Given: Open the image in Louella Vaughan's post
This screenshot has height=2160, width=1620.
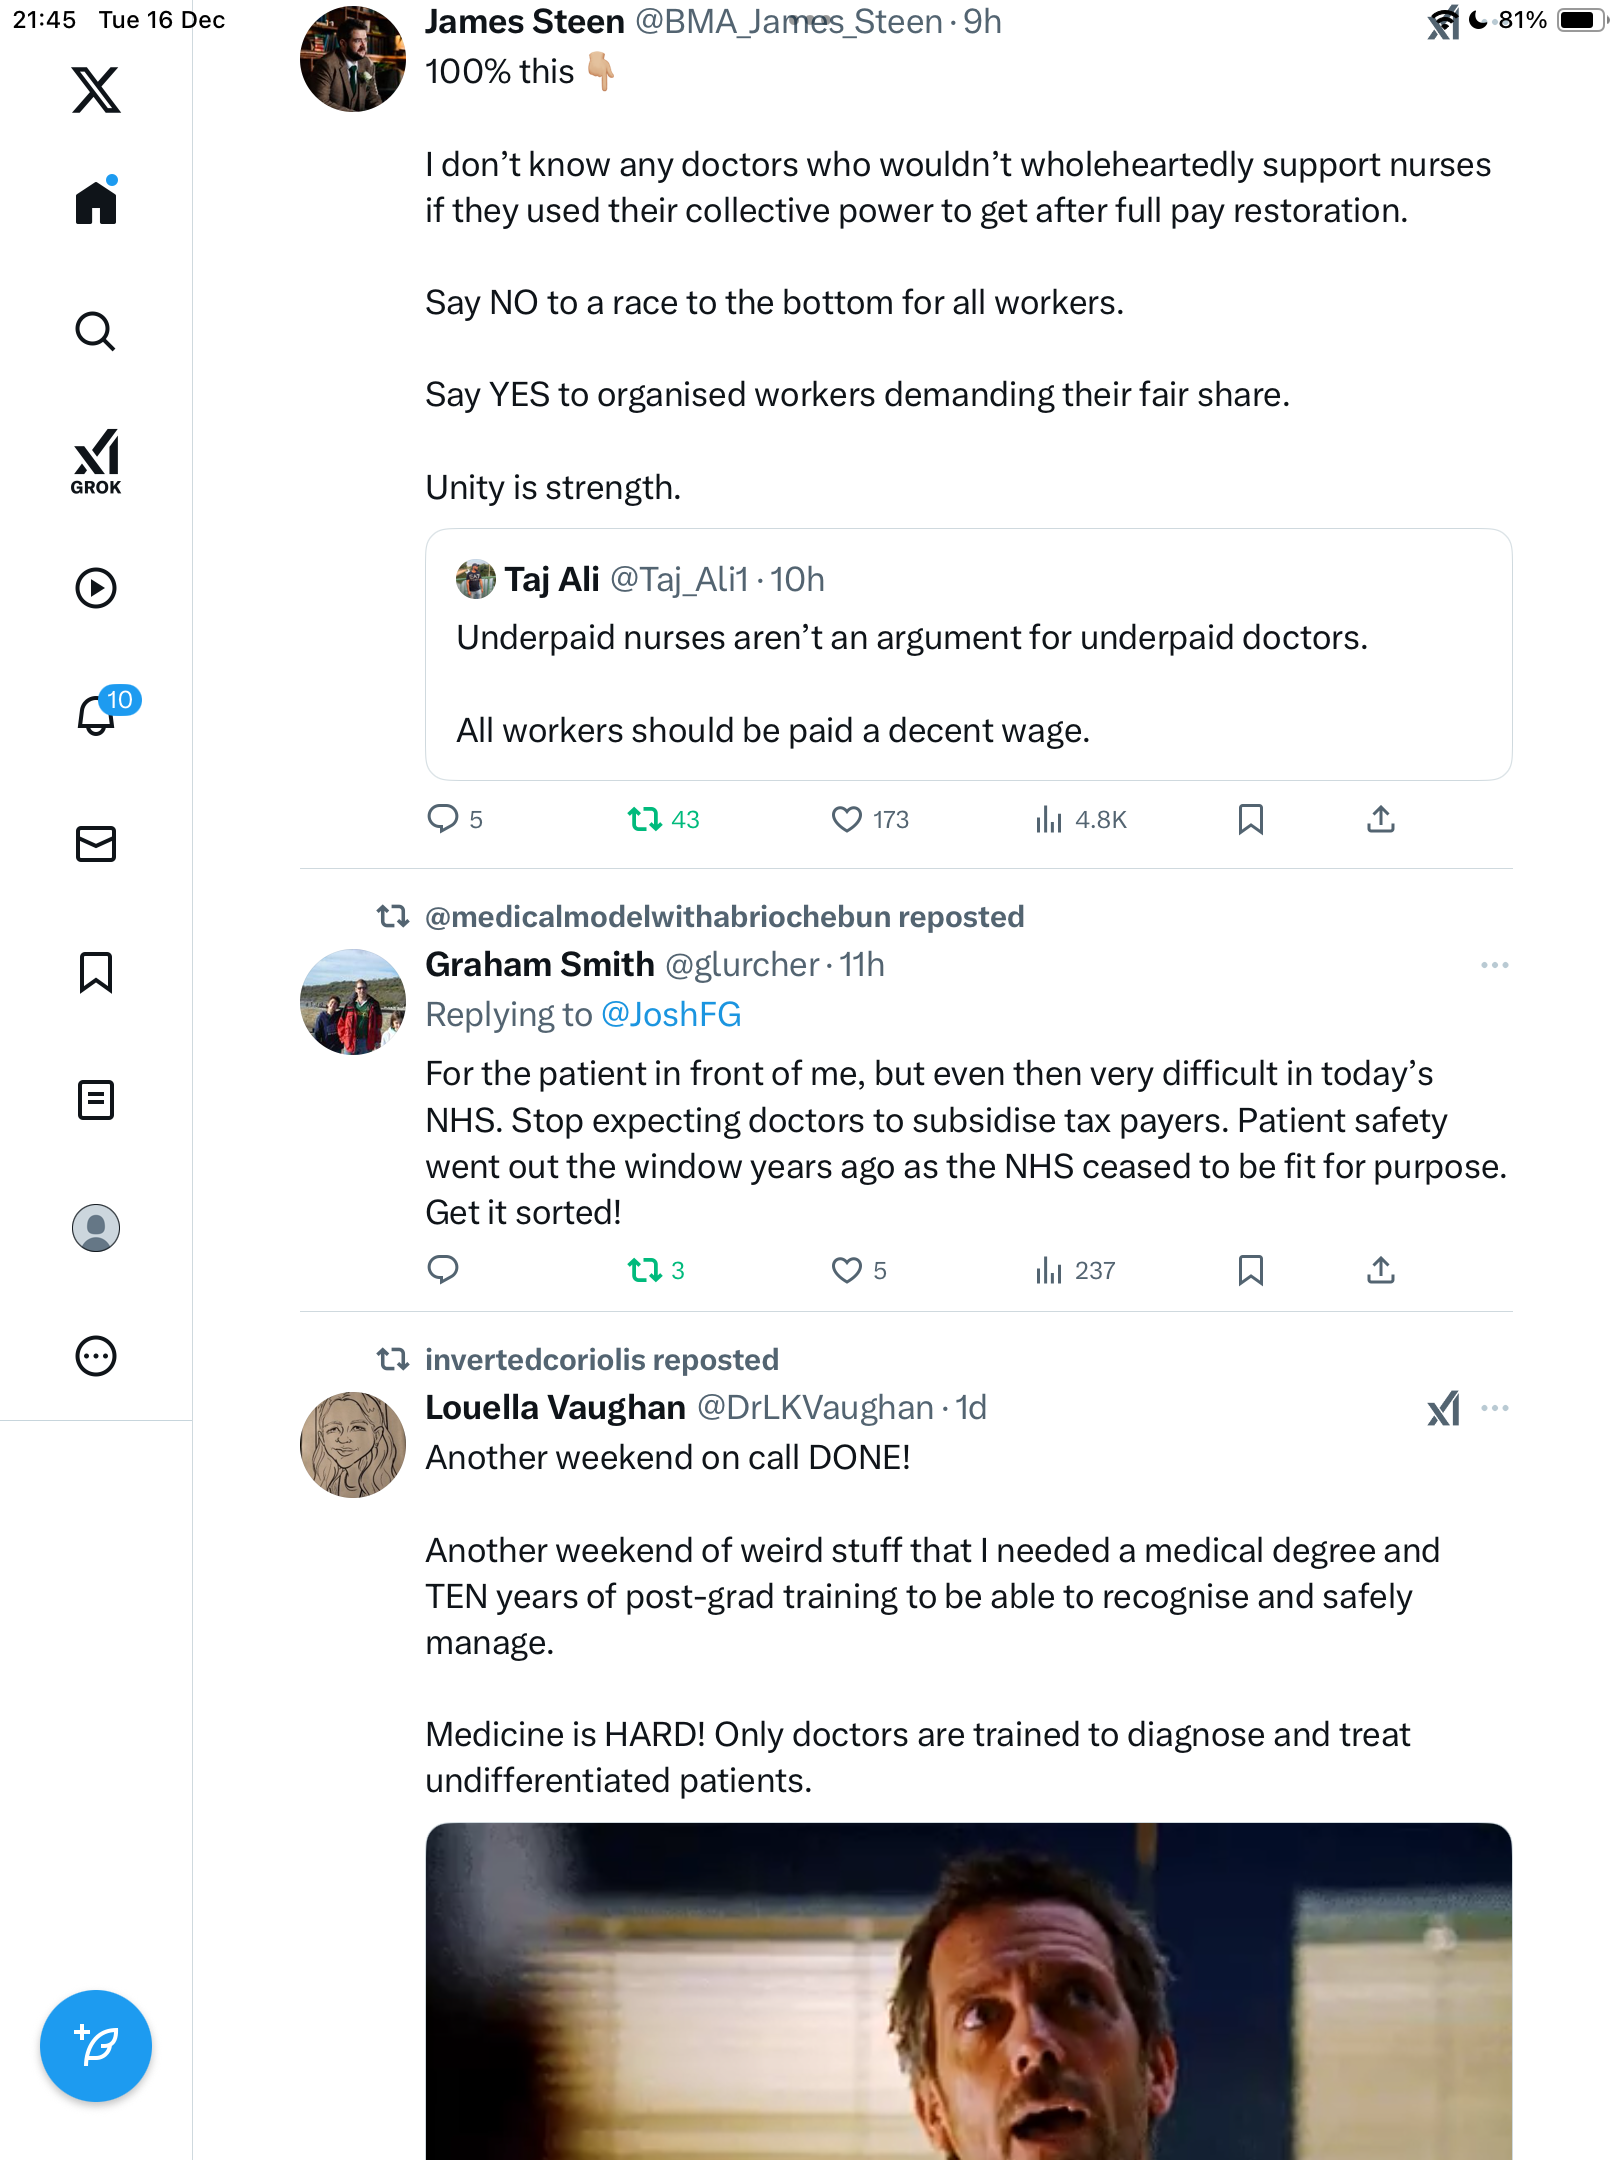Looking at the screenshot, I should tap(968, 1990).
